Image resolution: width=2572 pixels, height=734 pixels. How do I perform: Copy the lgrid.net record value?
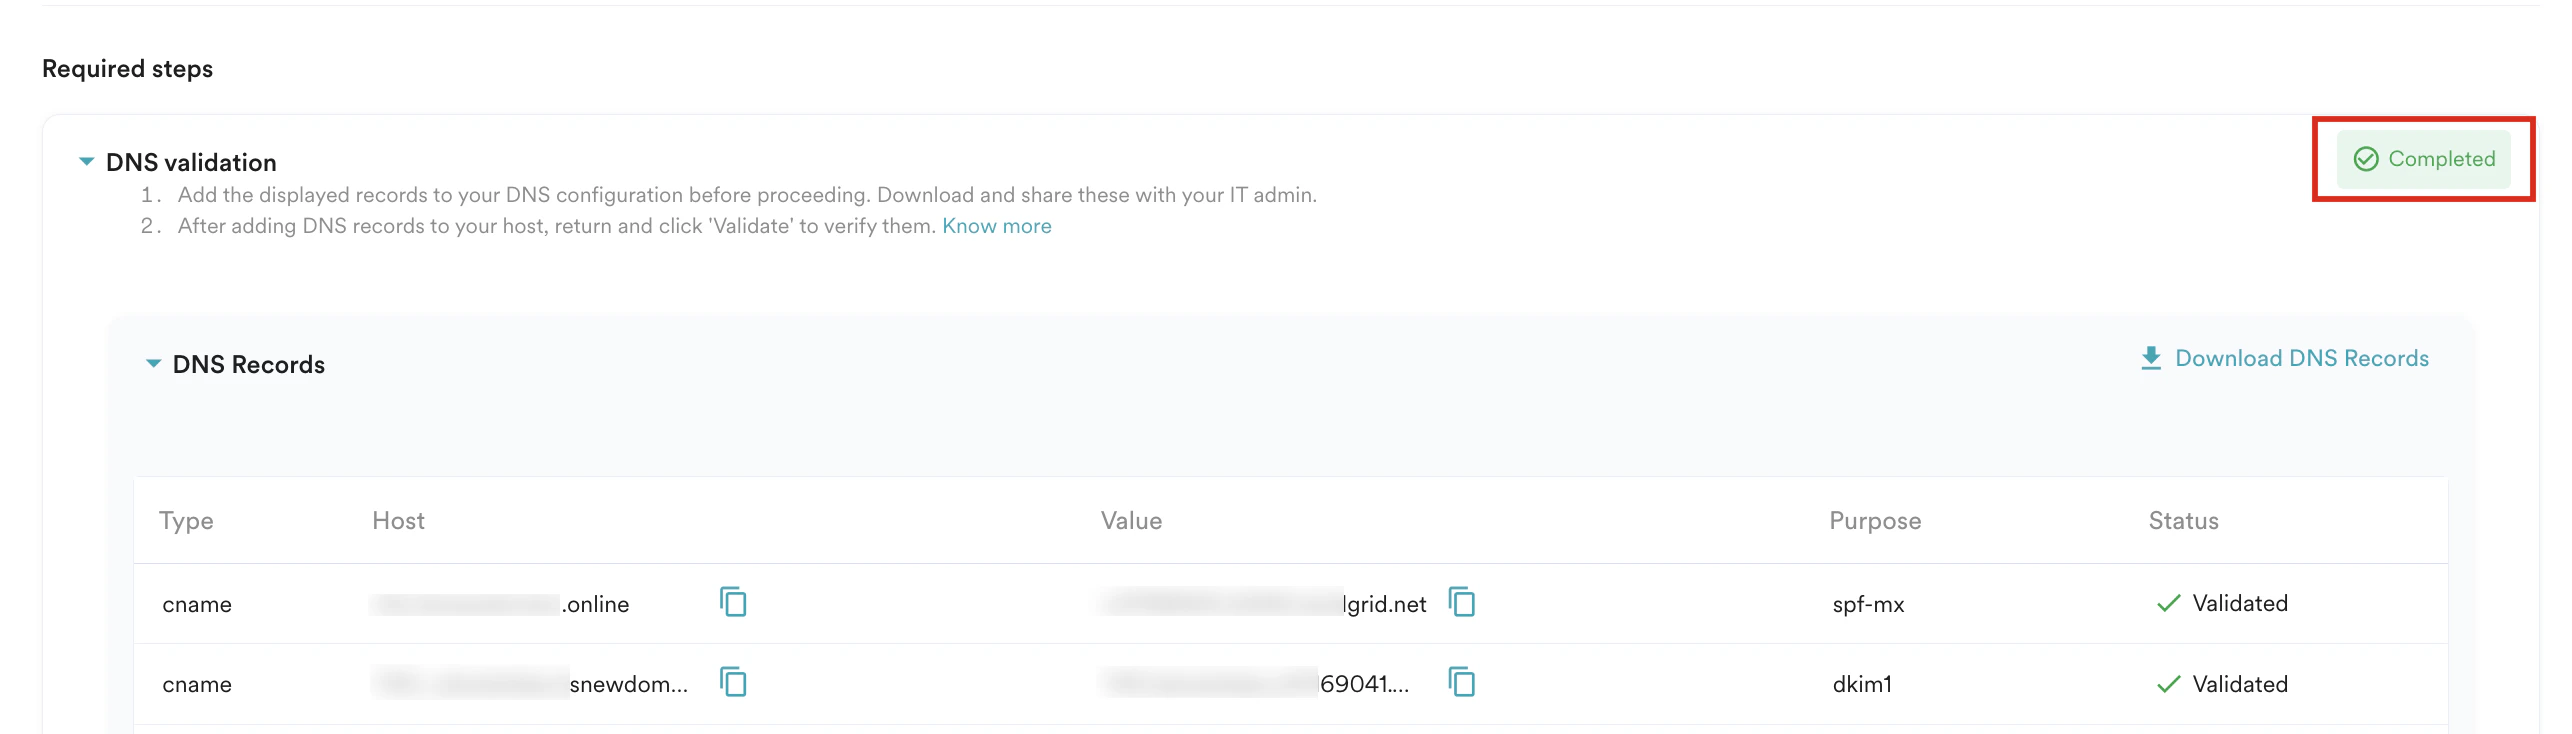[1463, 603]
